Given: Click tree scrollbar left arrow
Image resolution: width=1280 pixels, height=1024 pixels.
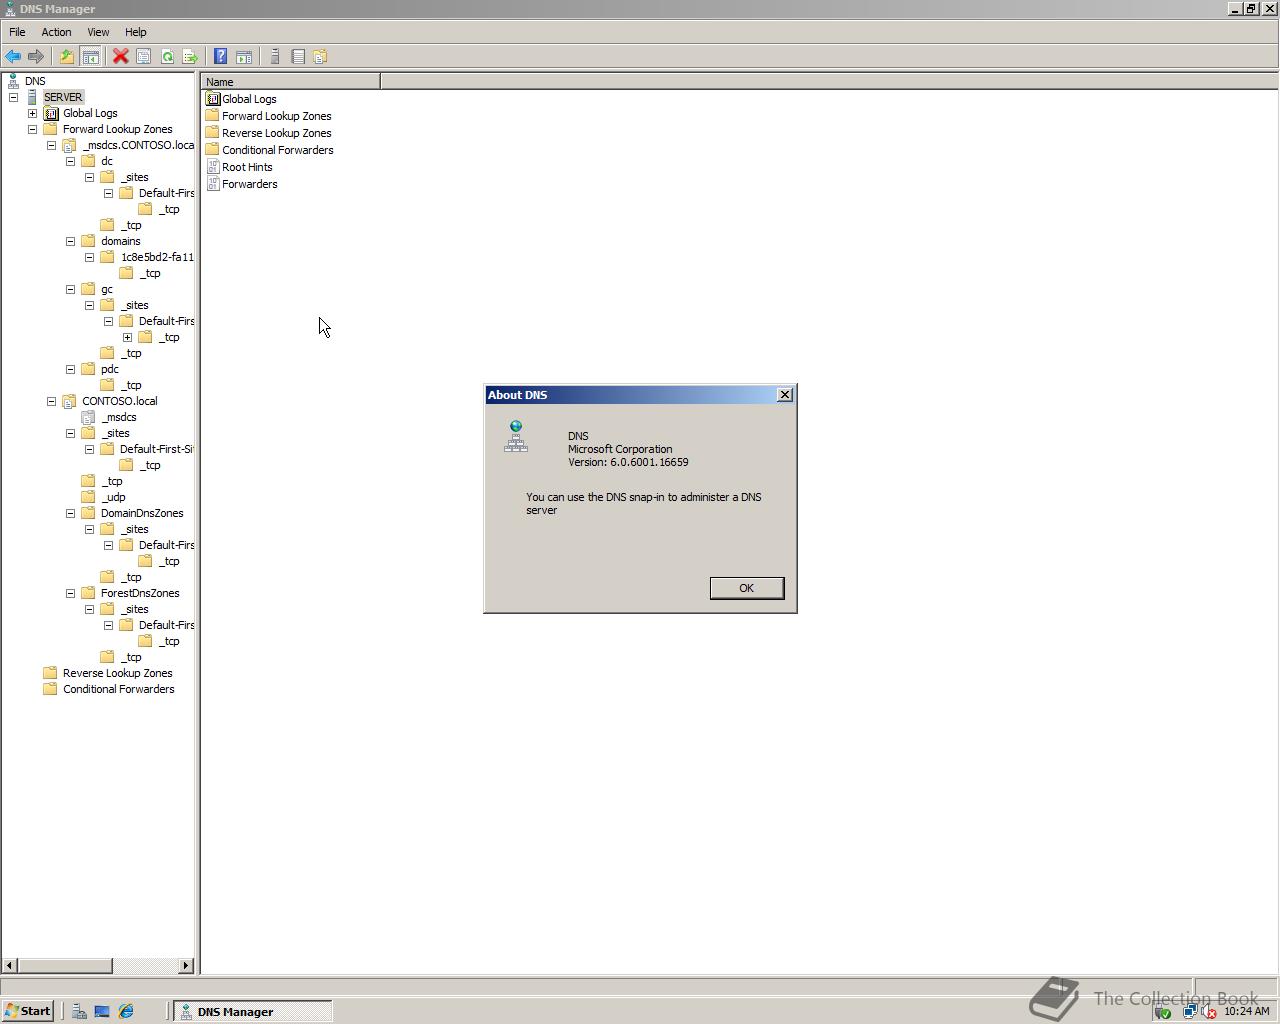Looking at the screenshot, I should (x=9, y=966).
